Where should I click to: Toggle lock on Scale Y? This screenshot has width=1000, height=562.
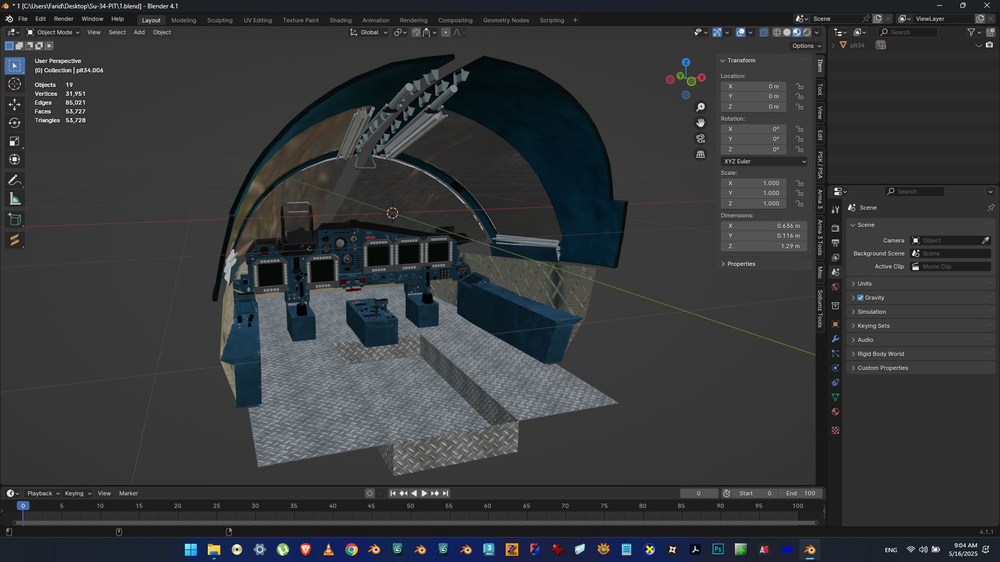point(799,193)
